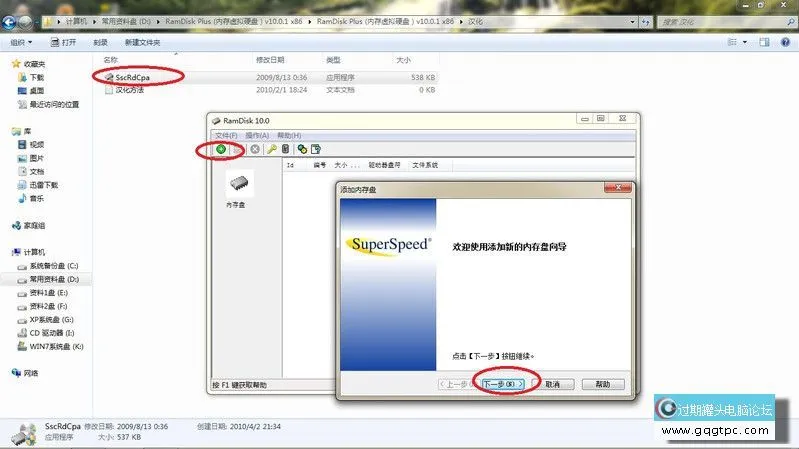Click the grey circled X icon in RamDisk toolbar
The image size is (799, 449).
255,149
